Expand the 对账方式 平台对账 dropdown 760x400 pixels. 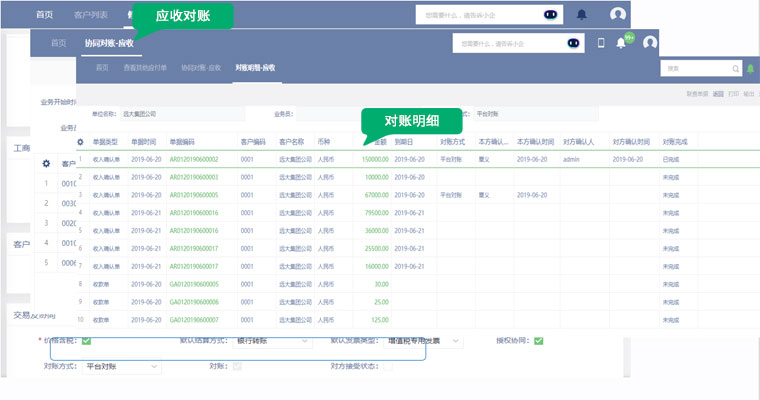point(121,367)
